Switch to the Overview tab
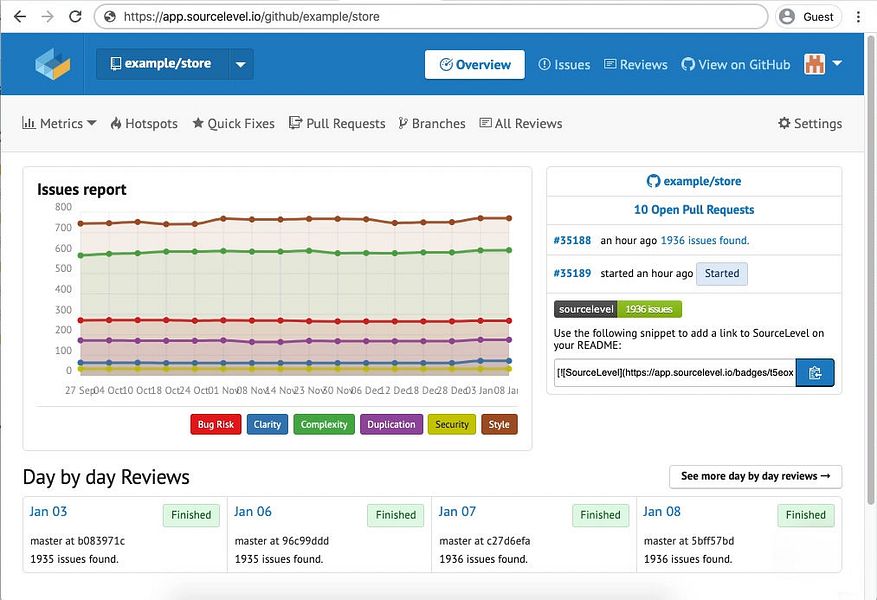This screenshot has width=877, height=600. [x=474, y=64]
